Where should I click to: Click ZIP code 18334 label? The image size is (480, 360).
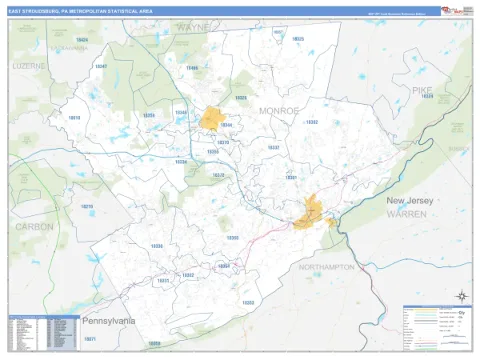tap(181, 162)
